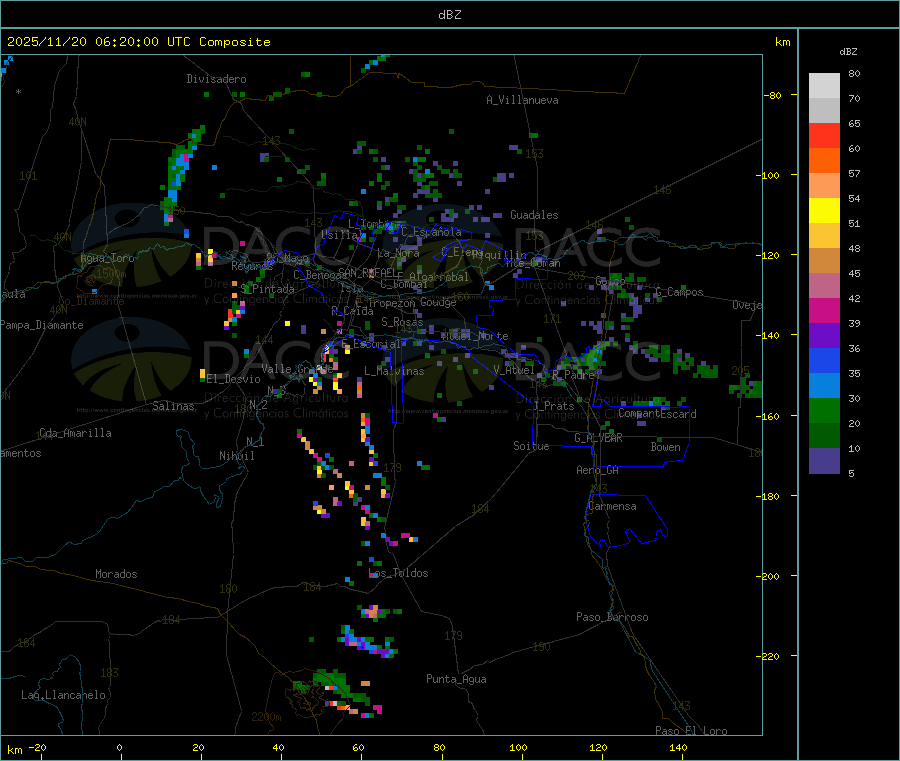Click the Punta_Agua place label
This screenshot has width=900, height=761.
coord(456,679)
